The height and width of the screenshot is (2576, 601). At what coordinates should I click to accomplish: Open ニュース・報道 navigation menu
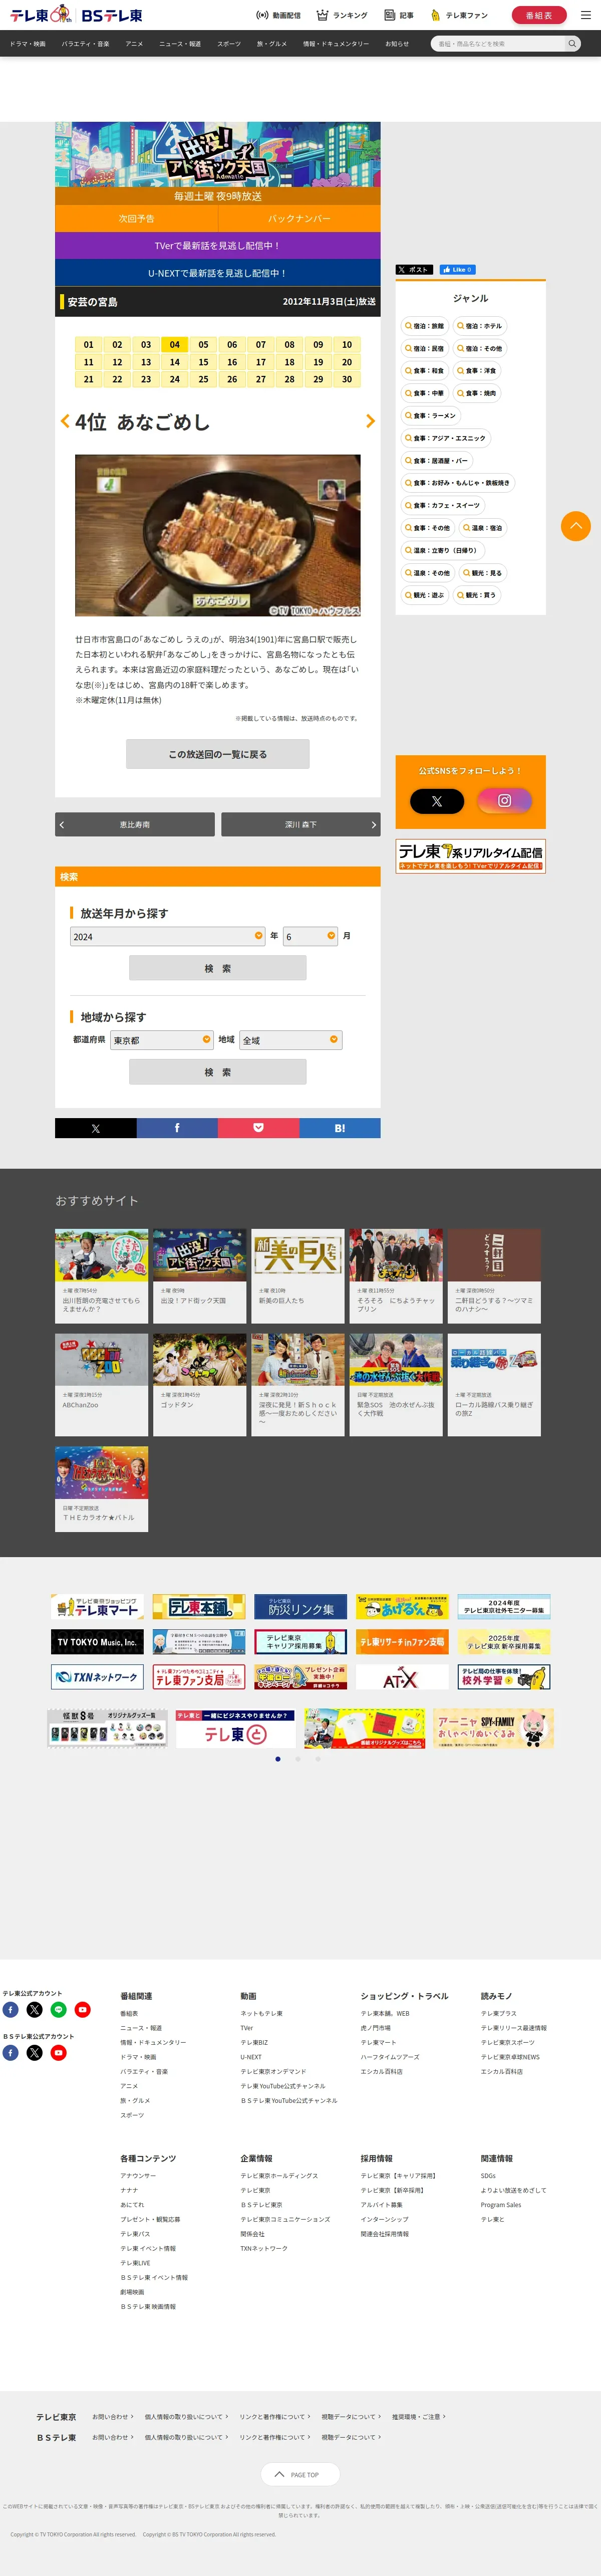tap(180, 44)
